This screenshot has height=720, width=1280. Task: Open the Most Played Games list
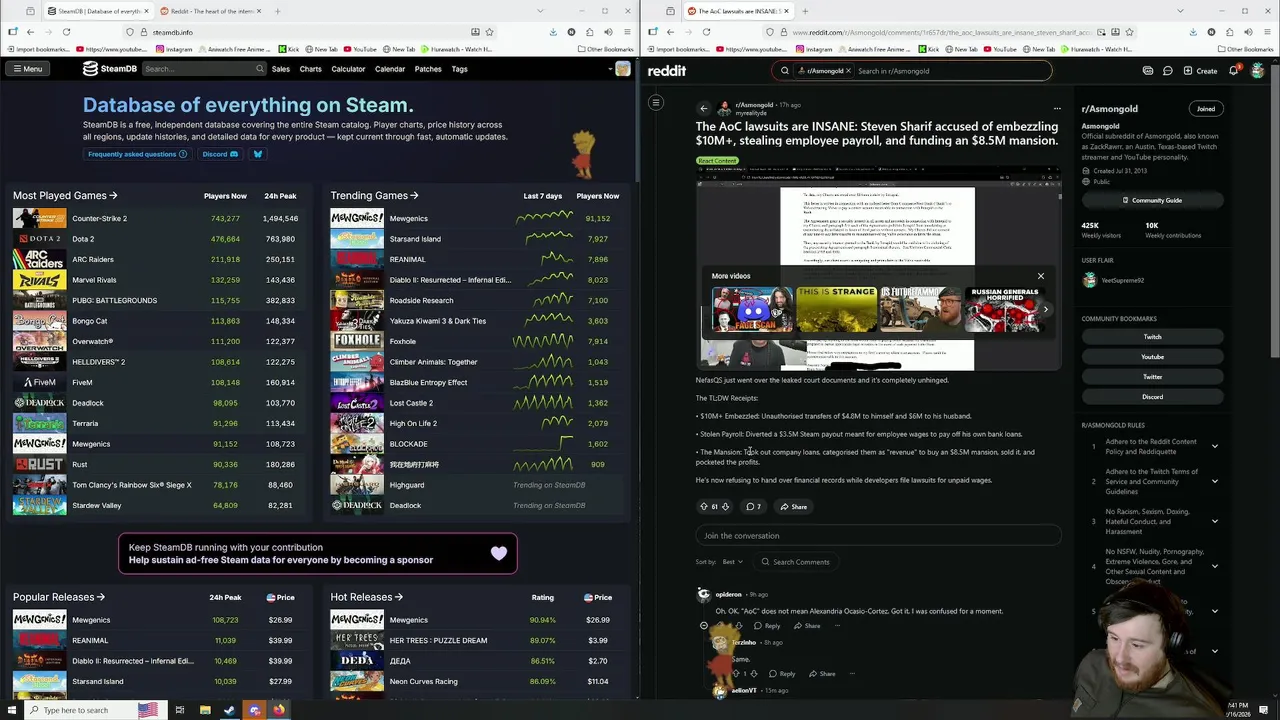point(65,196)
